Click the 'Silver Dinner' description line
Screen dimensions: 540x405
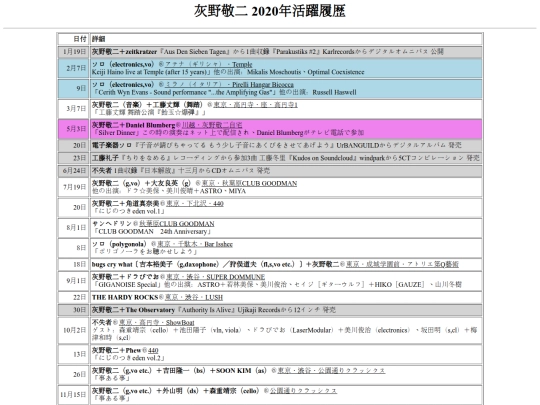[x=228, y=133]
